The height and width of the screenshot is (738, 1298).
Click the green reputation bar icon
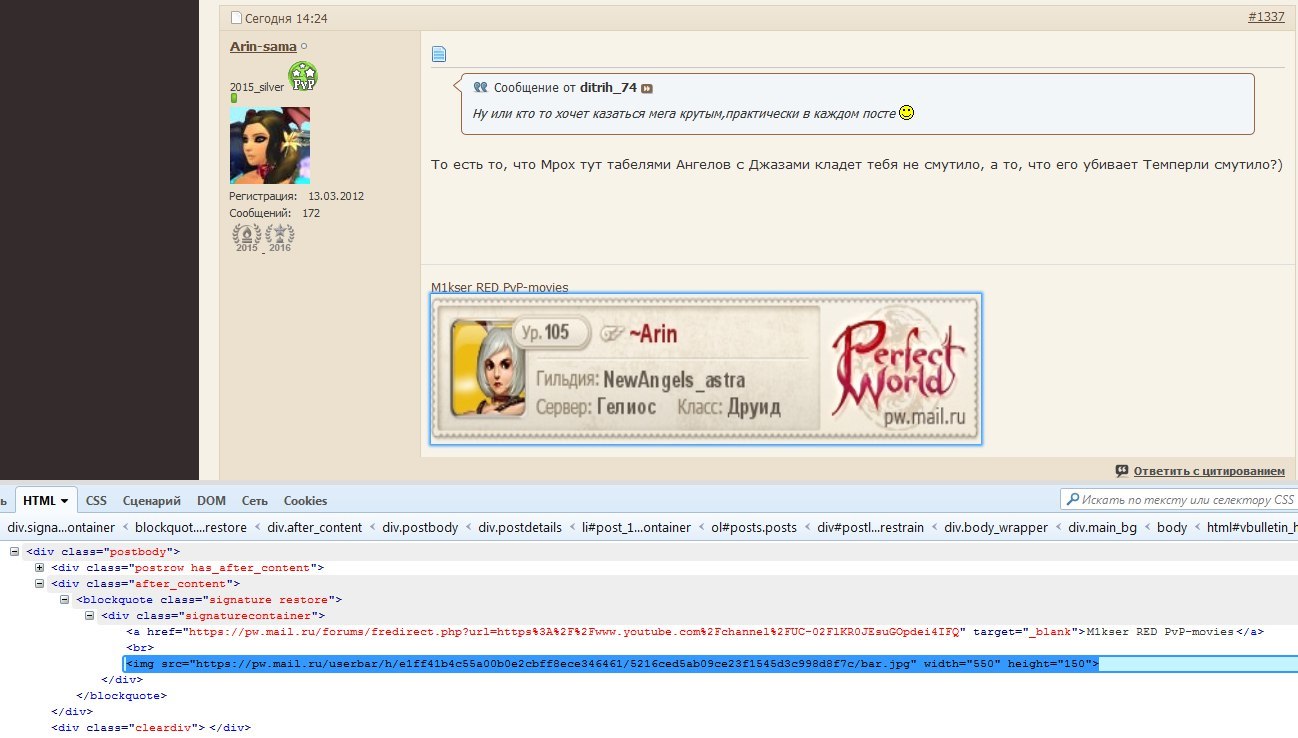234,99
